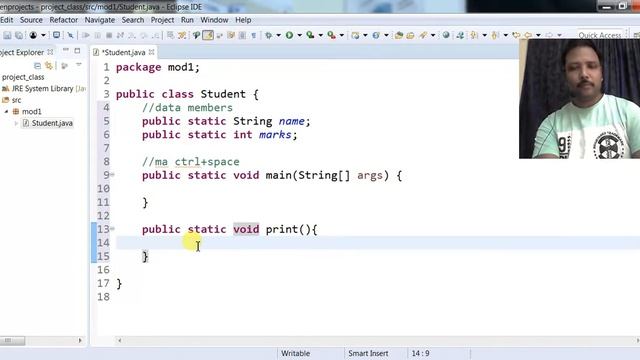Image resolution: width=640 pixels, height=360 pixels.
Task: Collapse the main method fold marker
Action: pos(112,175)
